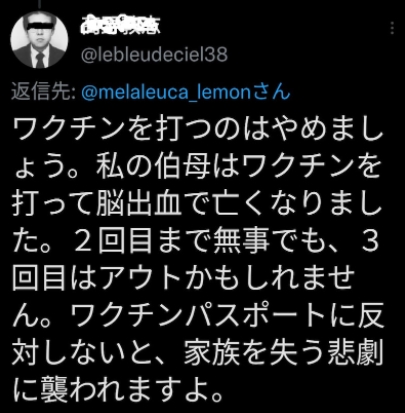Select the thread connector line above avatar
The width and height of the screenshot is (405, 413).
click(x=39, y=4)
